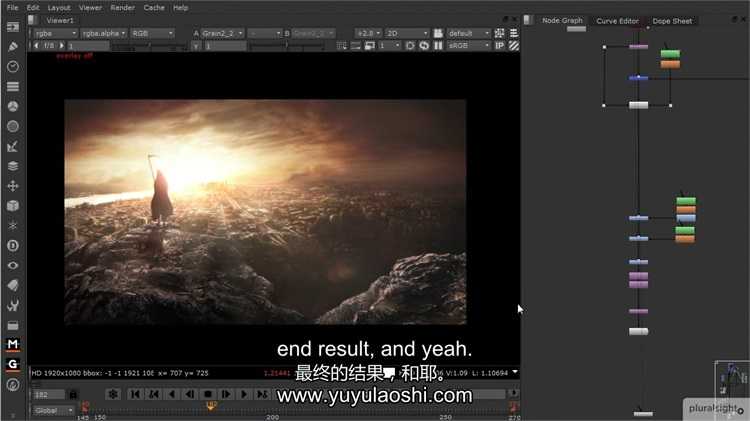Open the viewer playback settings gear

tap(113, 394)
